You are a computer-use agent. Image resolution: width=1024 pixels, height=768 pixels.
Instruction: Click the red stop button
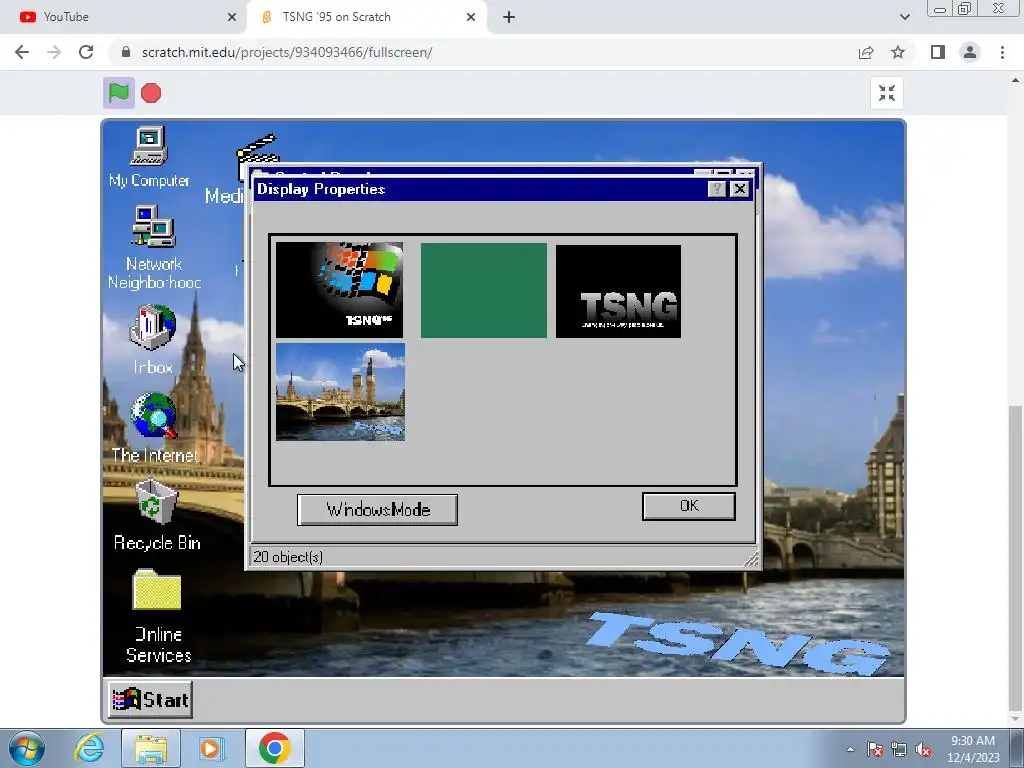coord(151,93)
